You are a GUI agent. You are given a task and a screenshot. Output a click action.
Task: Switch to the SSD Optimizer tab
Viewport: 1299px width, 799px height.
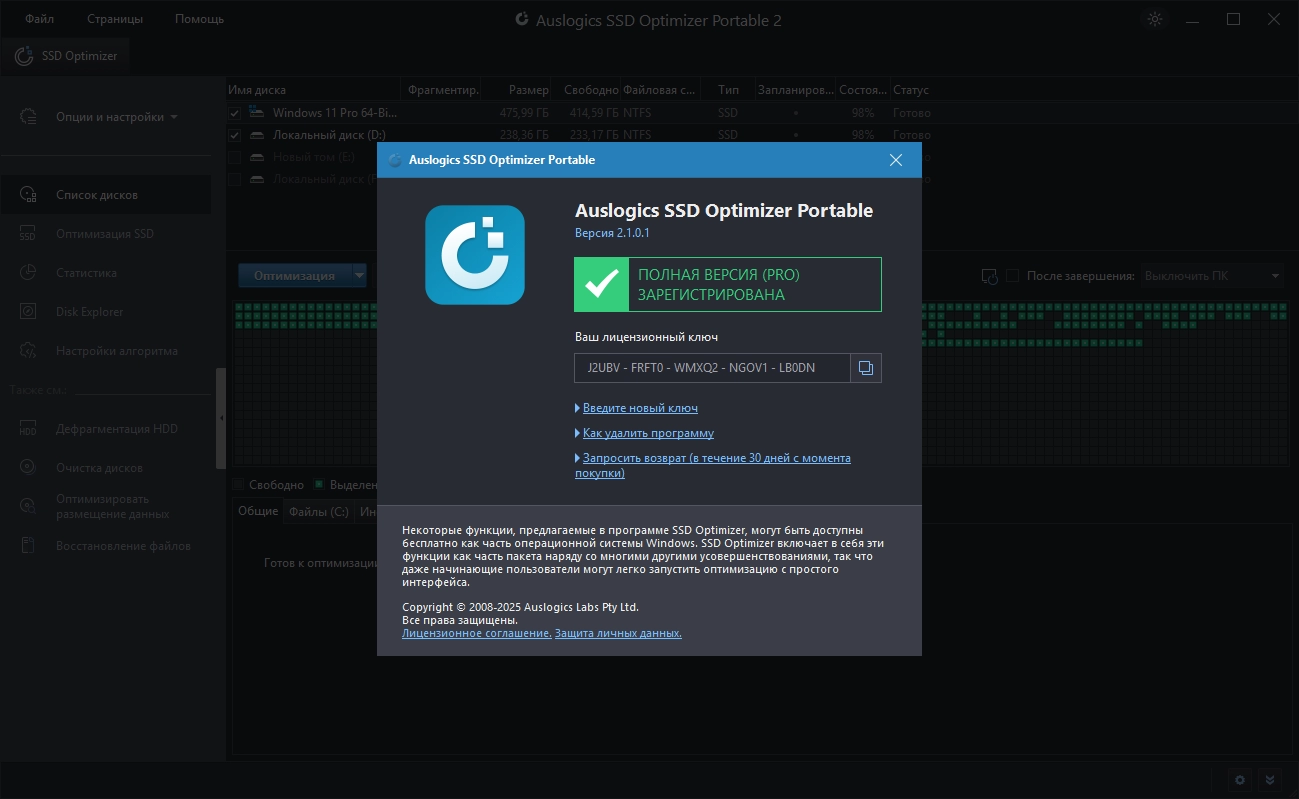(x=66, y=56)
